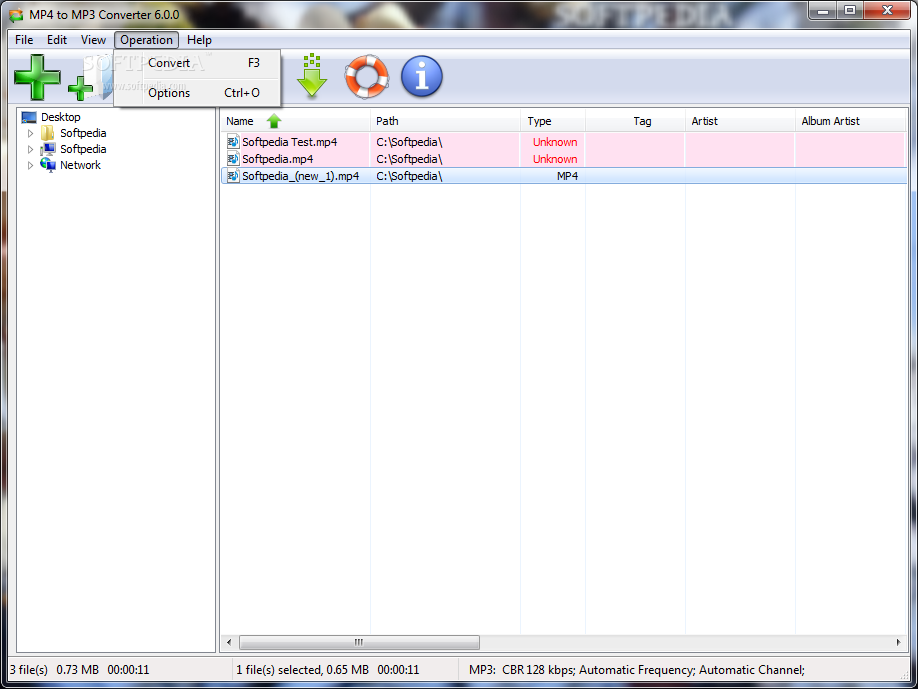Click the left scroll arrow of file list

tap(229, 642)
